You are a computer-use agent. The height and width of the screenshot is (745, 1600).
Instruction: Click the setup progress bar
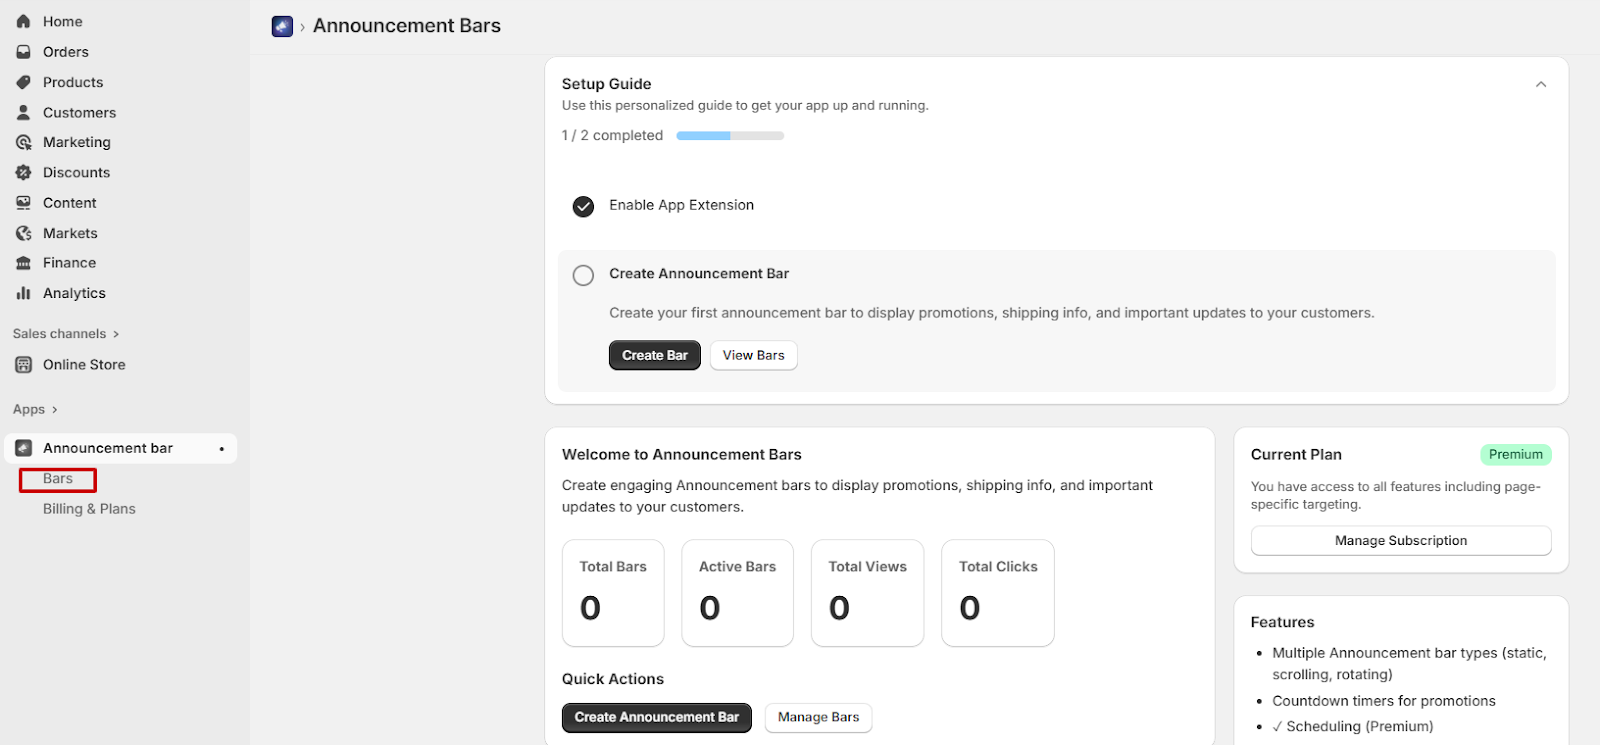pos(730,136)
